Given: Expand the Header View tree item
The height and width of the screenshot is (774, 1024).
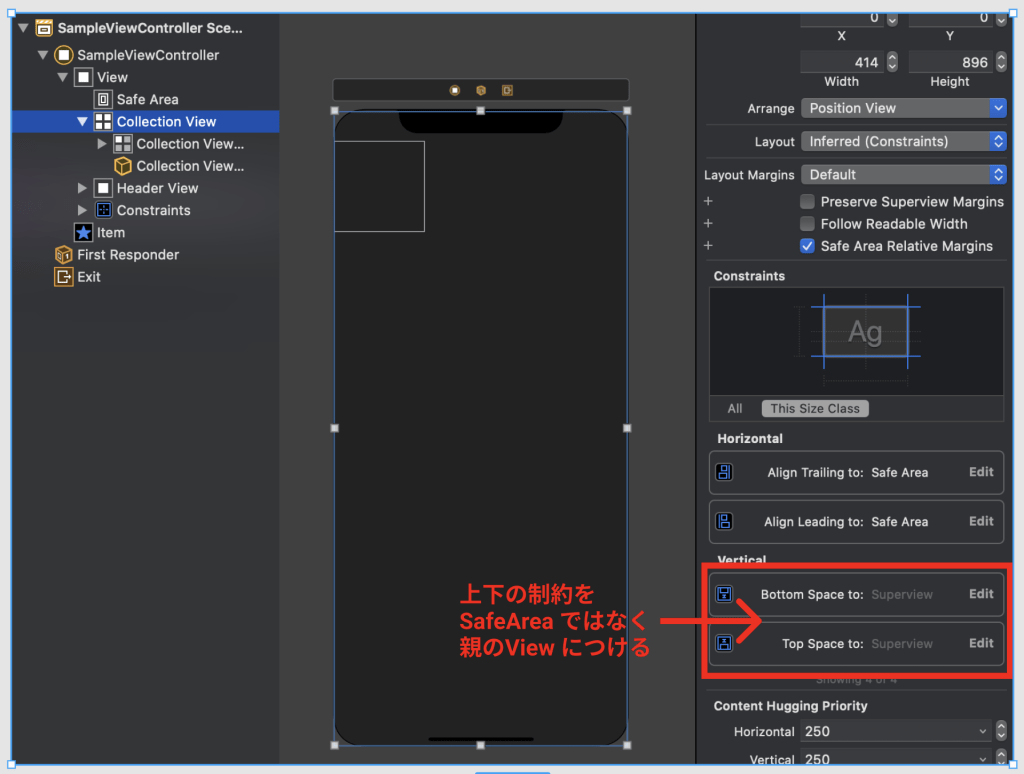Looking at the screenshot, I should [83, 188].
